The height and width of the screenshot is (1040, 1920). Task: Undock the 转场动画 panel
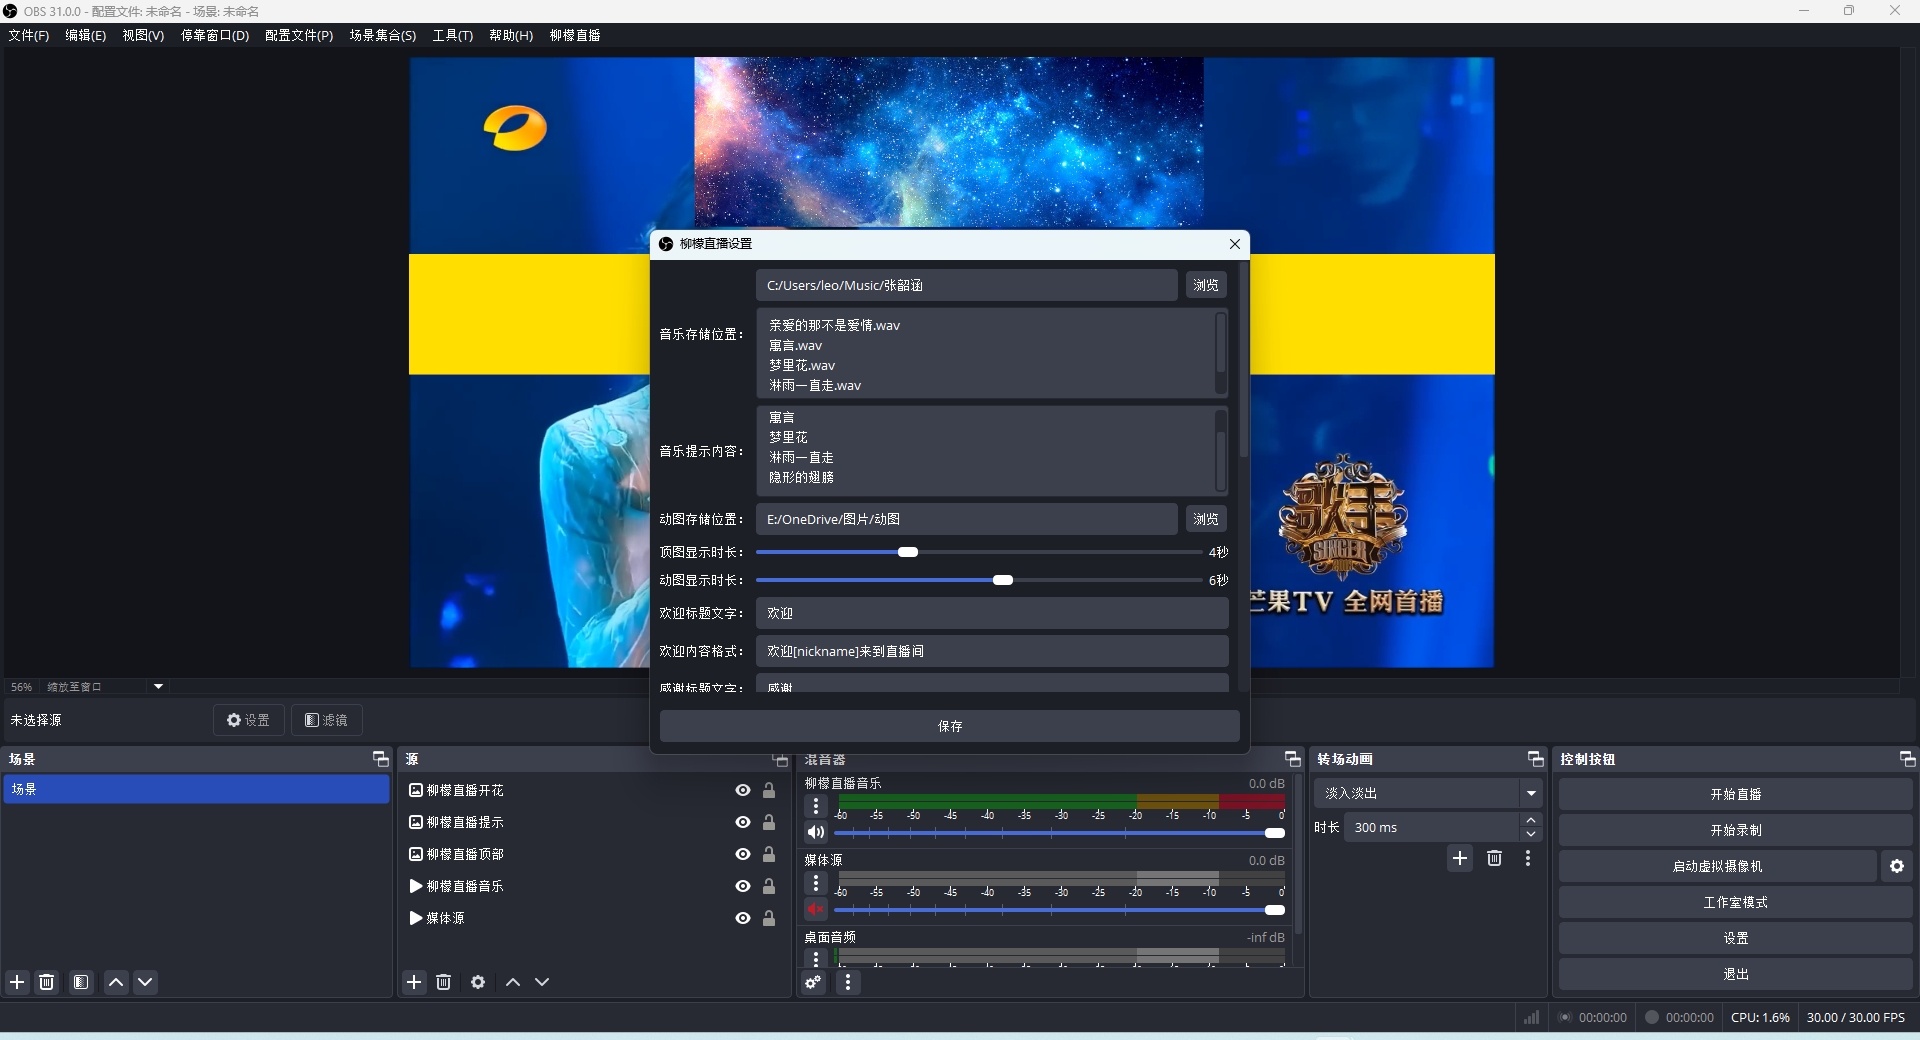1535,759
